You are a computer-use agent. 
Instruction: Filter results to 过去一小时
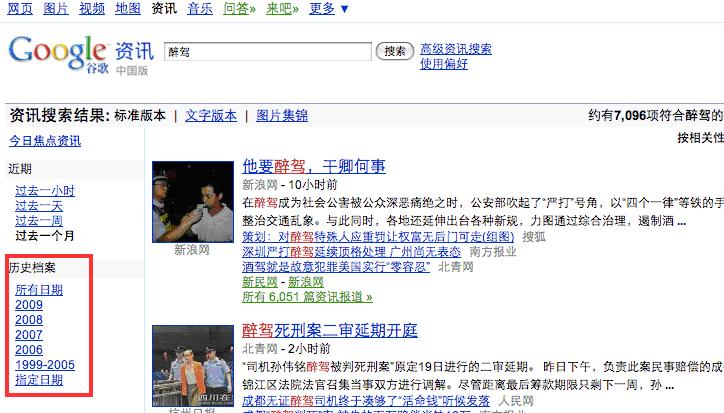click(x=45, y=191)
